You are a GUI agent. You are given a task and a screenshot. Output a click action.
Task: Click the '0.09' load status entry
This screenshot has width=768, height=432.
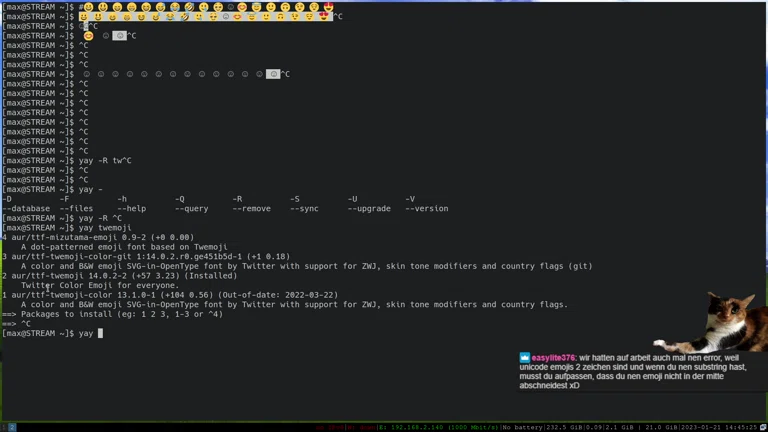click(592, 428)
